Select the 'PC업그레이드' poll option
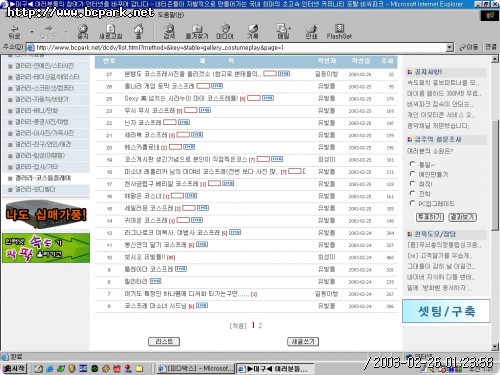This screenshot has width=500, height=375. pos(412,203)
